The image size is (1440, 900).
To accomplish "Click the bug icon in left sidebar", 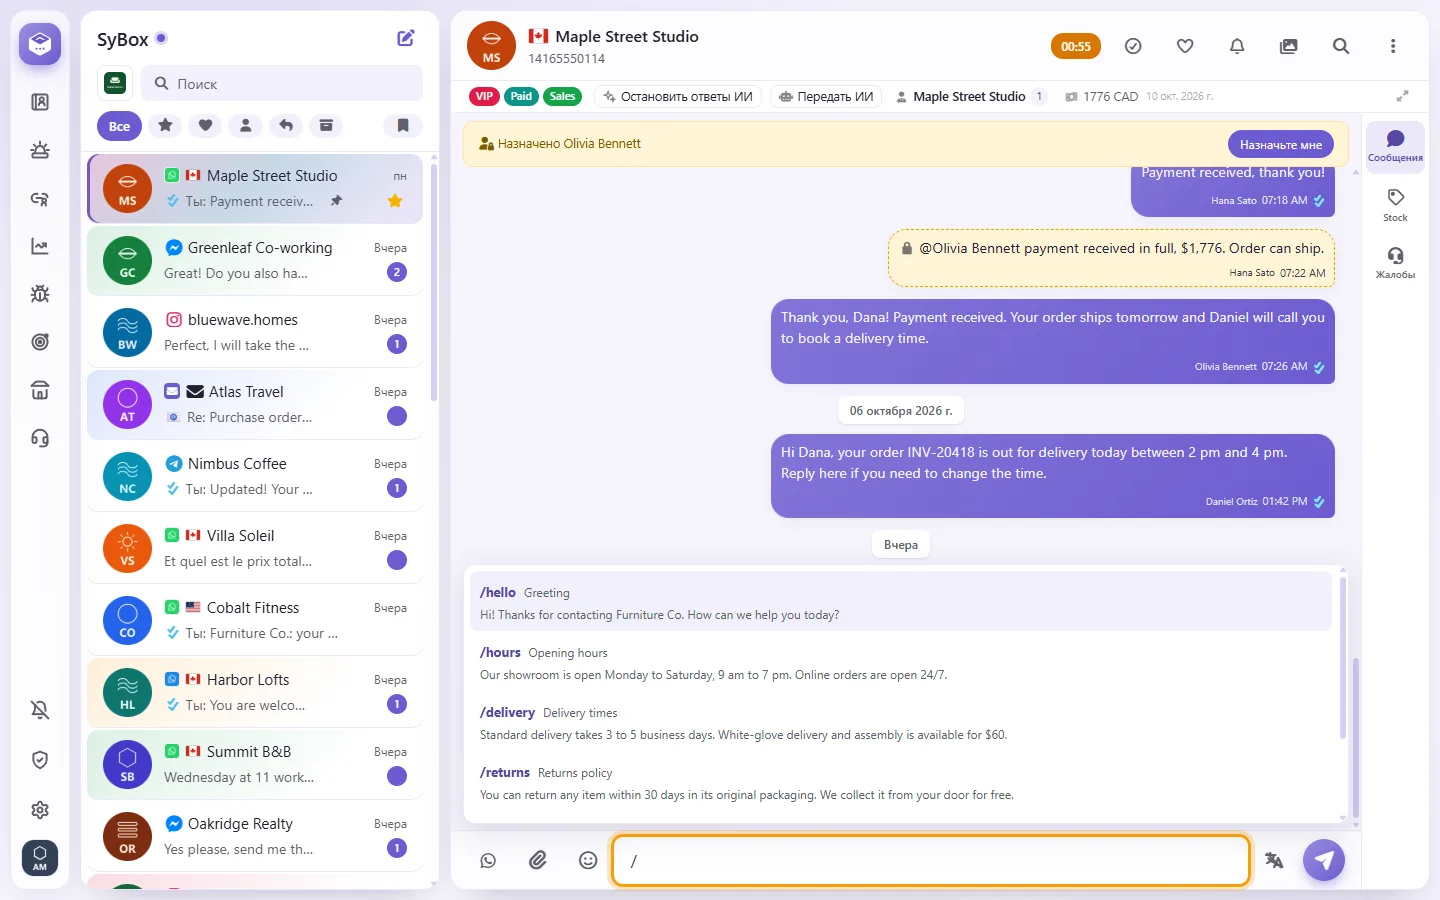I will pyautogui.click(x=40, y=294).
